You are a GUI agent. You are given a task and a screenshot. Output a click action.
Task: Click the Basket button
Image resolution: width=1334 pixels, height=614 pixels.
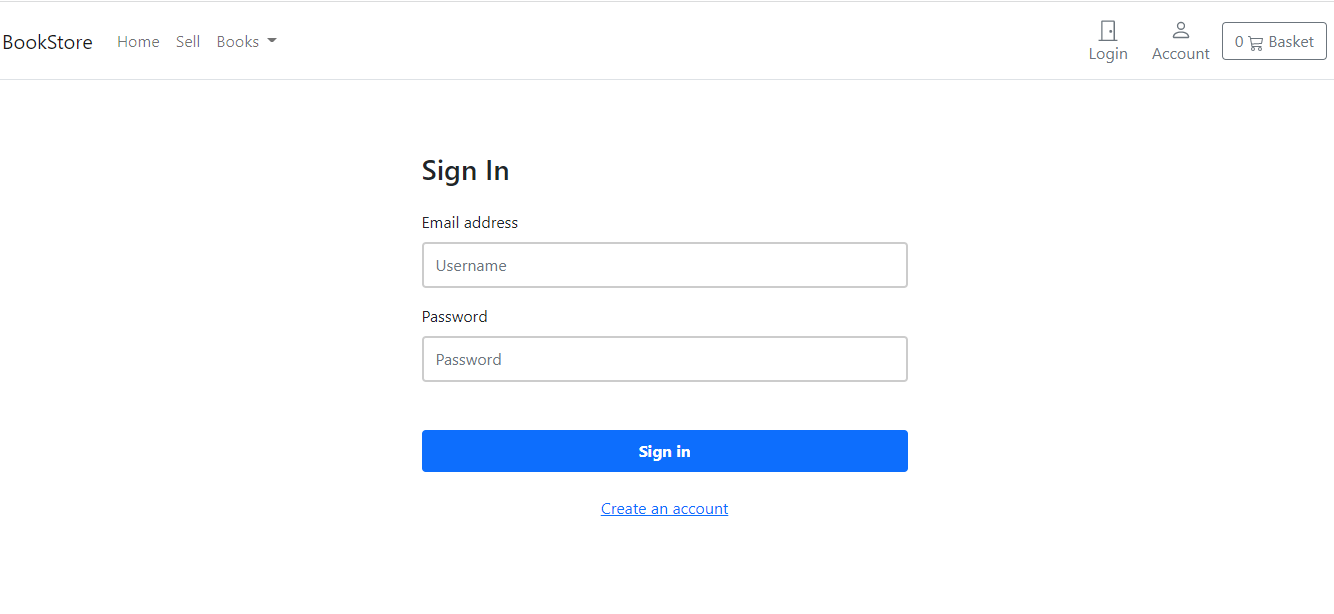click(x=1274, y=41)
